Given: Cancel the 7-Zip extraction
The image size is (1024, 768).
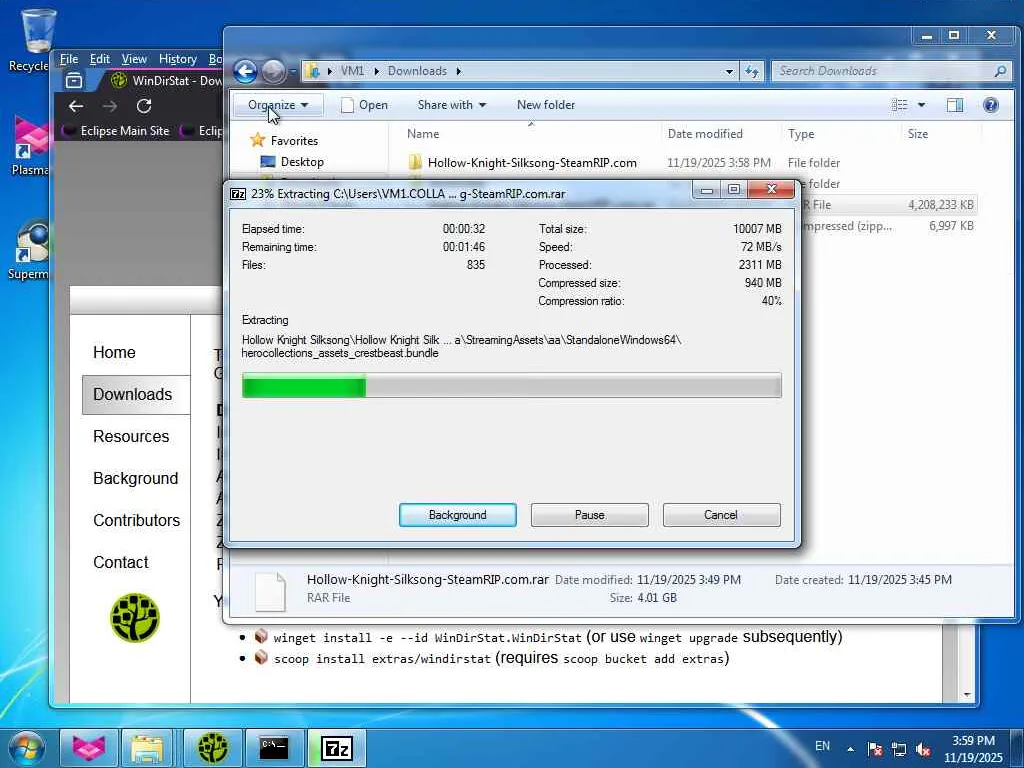Looking at the screenshot, I should (x=721, y=515).
